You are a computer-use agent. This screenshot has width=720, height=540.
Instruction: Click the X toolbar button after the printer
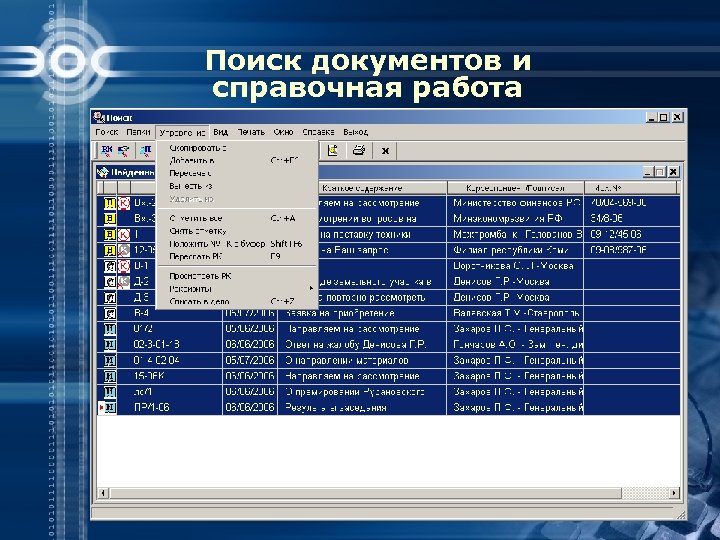[386, 151]
